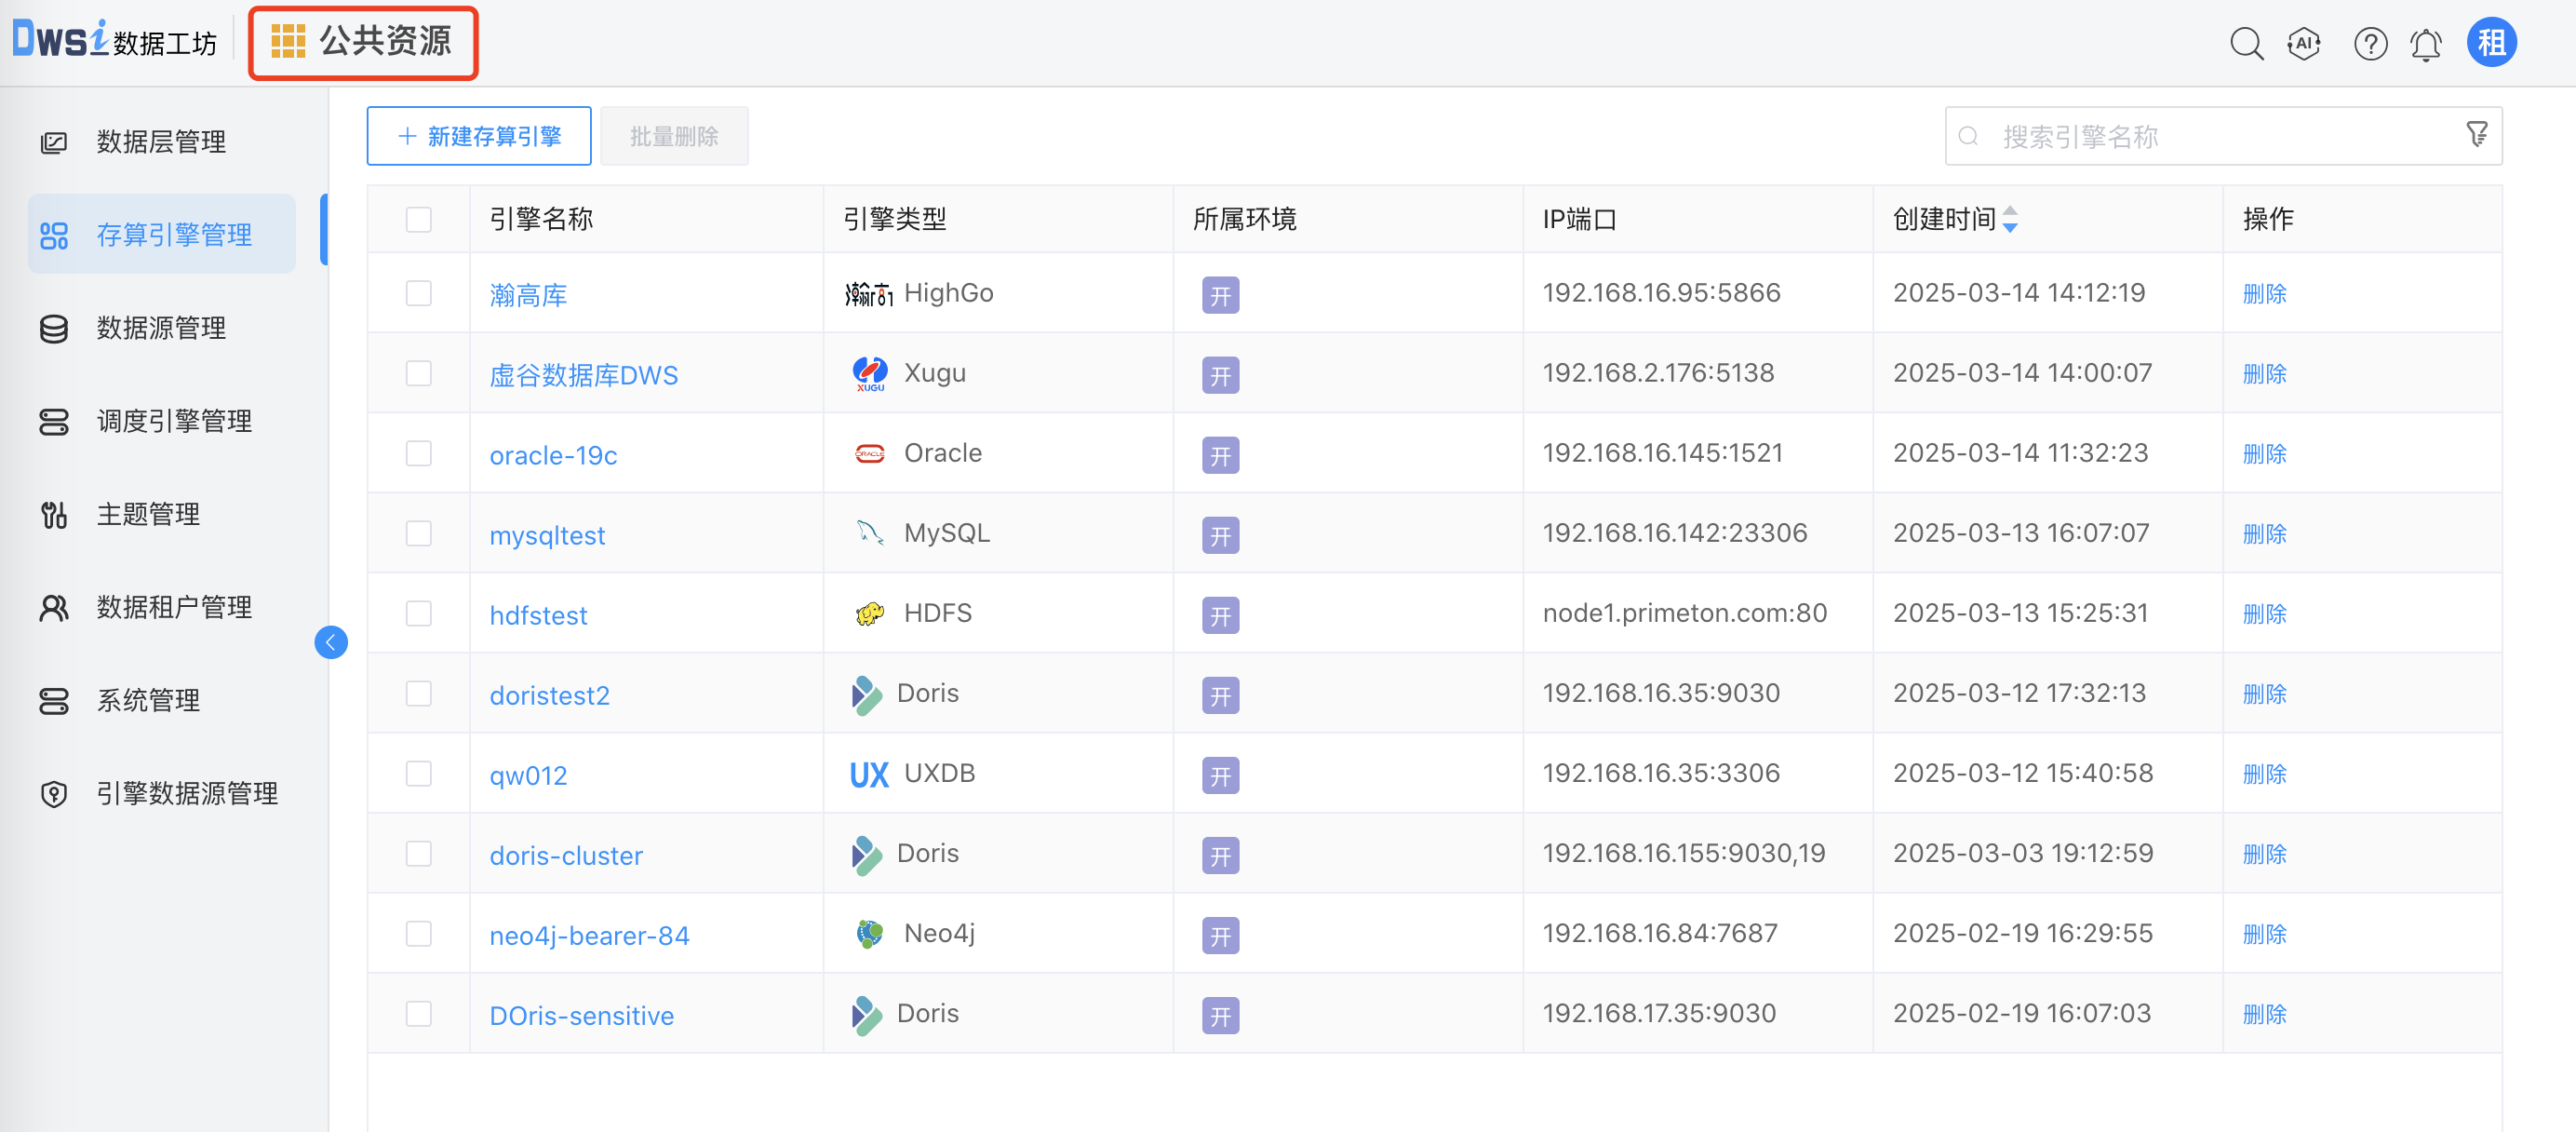Open the doris-cluster engine link
This screenshot has height=1132, width=2576.
(566, 856)
